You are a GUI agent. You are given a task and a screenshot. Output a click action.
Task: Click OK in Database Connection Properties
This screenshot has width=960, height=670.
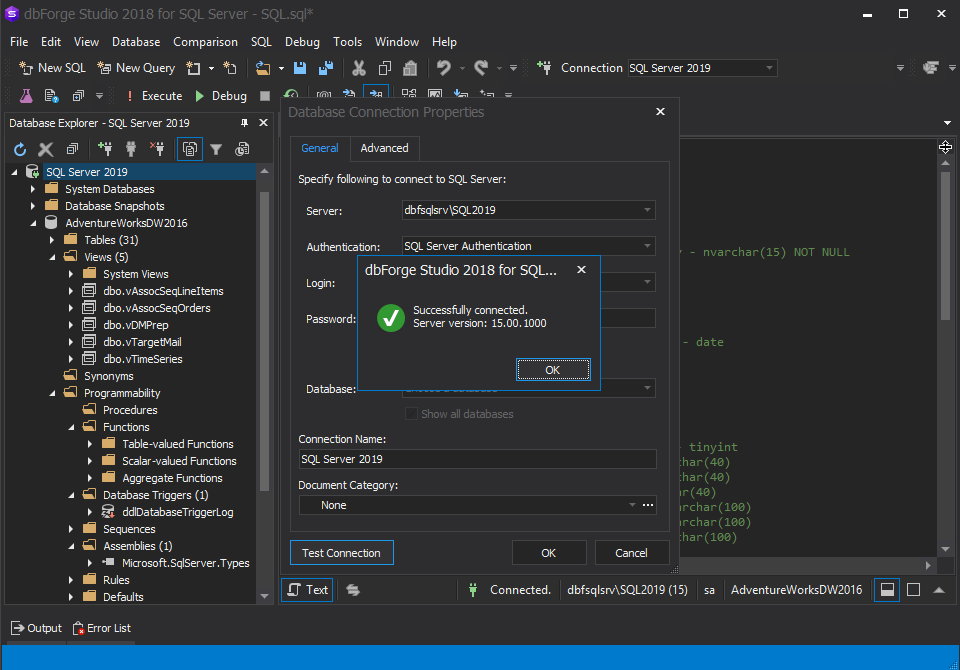point(549,553)
